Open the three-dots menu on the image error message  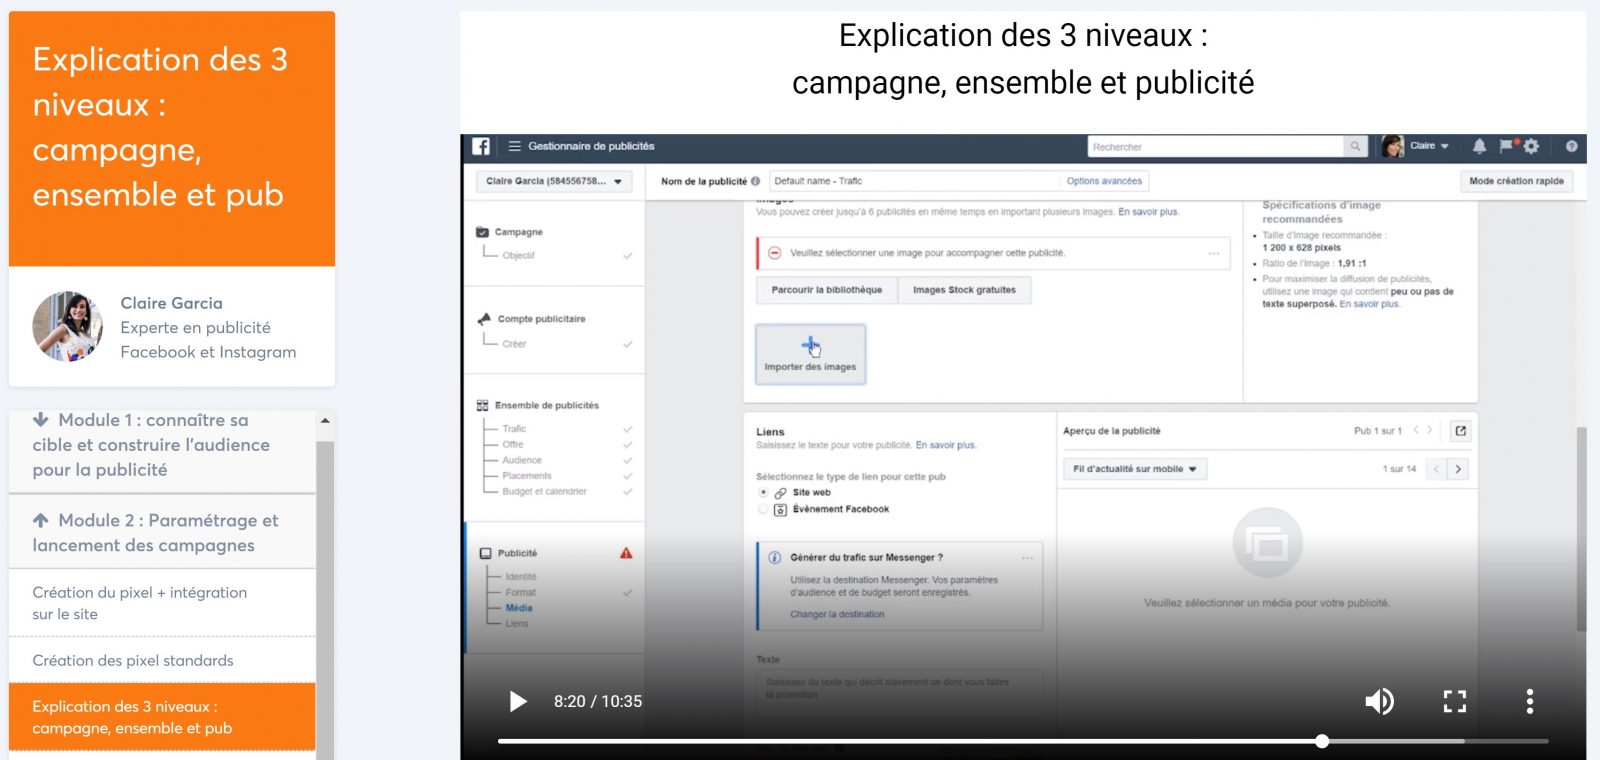click(x=1213, y=253)
